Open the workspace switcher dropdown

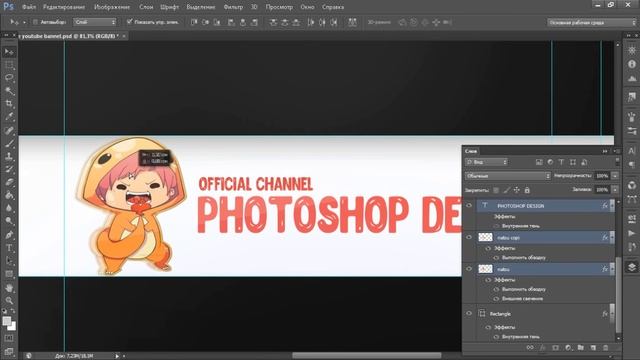(591, 22)
